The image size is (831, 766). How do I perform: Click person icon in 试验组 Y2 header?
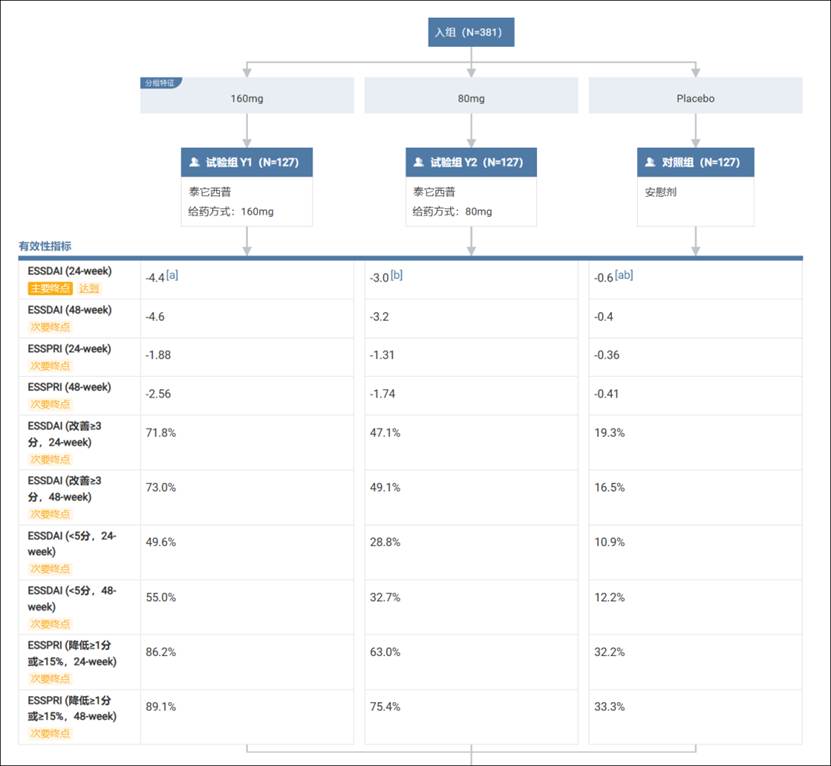pyautogui.click(x=419, y=162)
